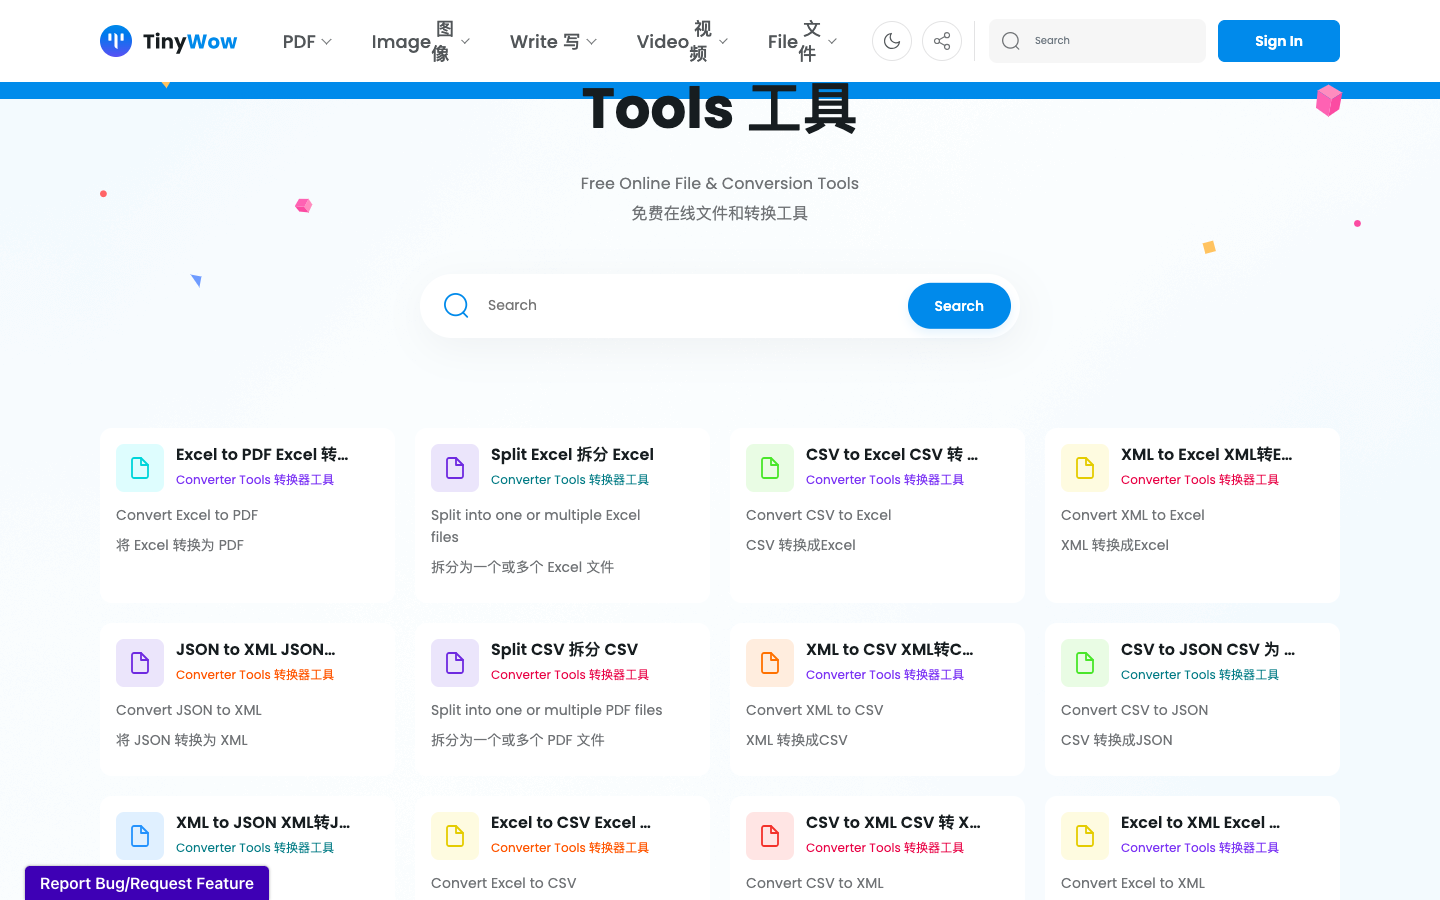Click the Excel to PDF tool icon
1440x900 pixels.
140,467
